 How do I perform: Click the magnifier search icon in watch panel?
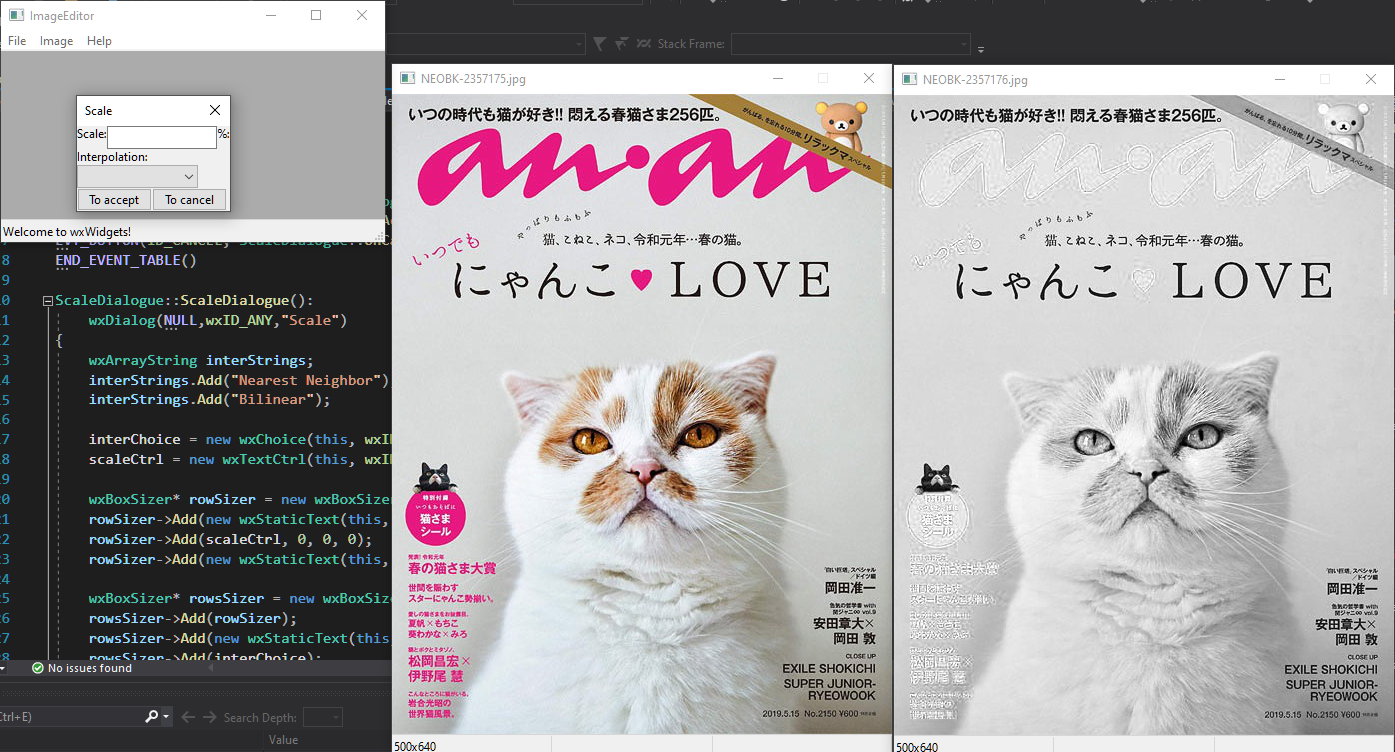(x=151, y=717)
